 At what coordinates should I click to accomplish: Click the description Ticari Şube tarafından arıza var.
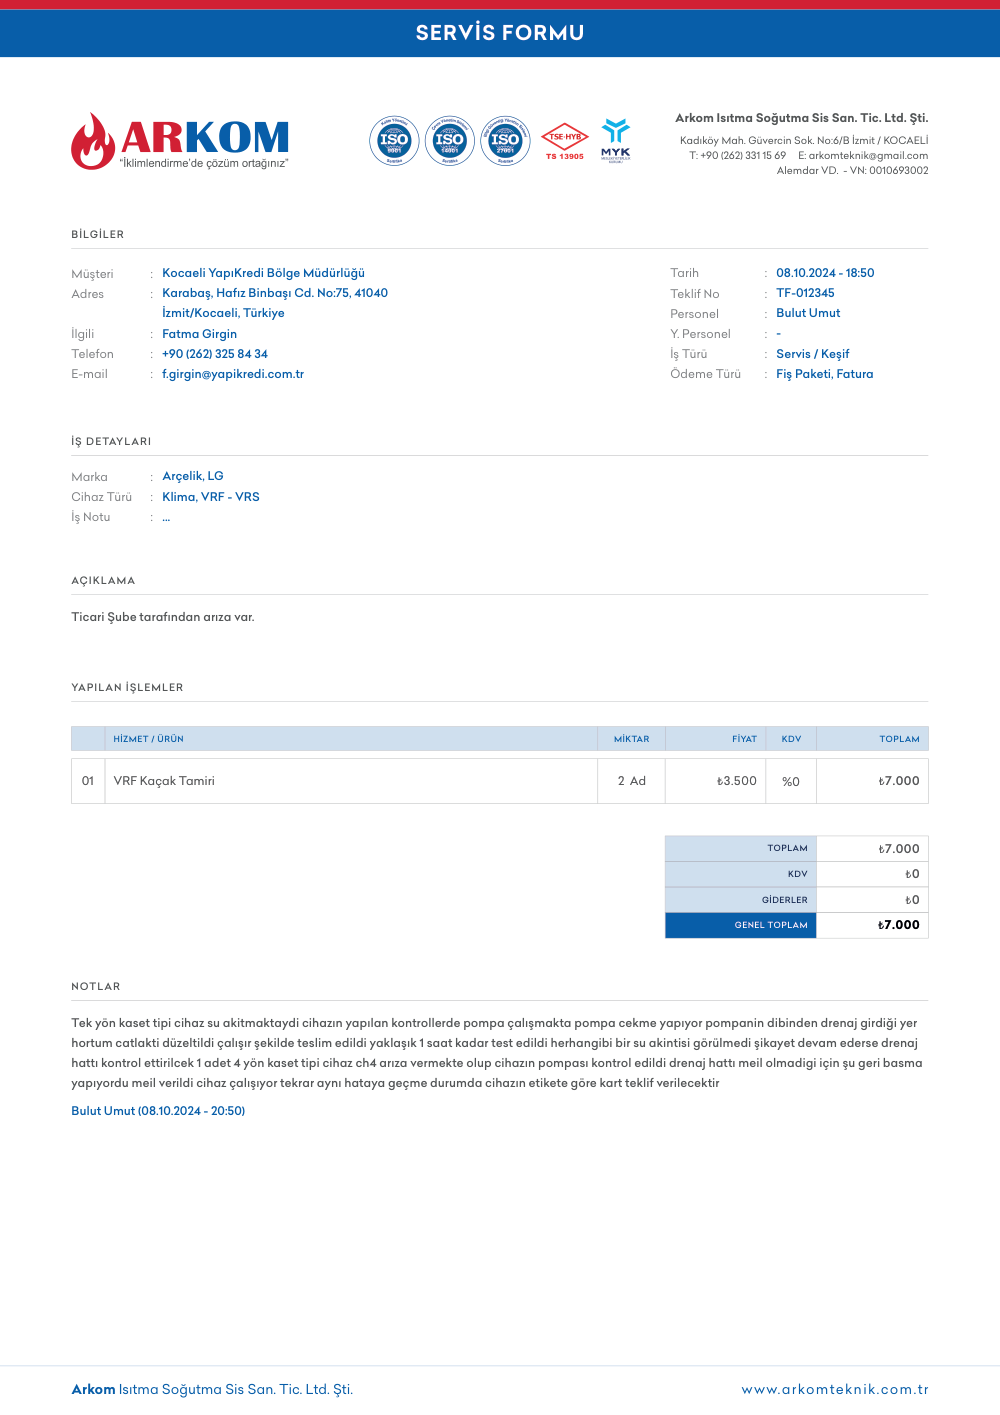163,617
